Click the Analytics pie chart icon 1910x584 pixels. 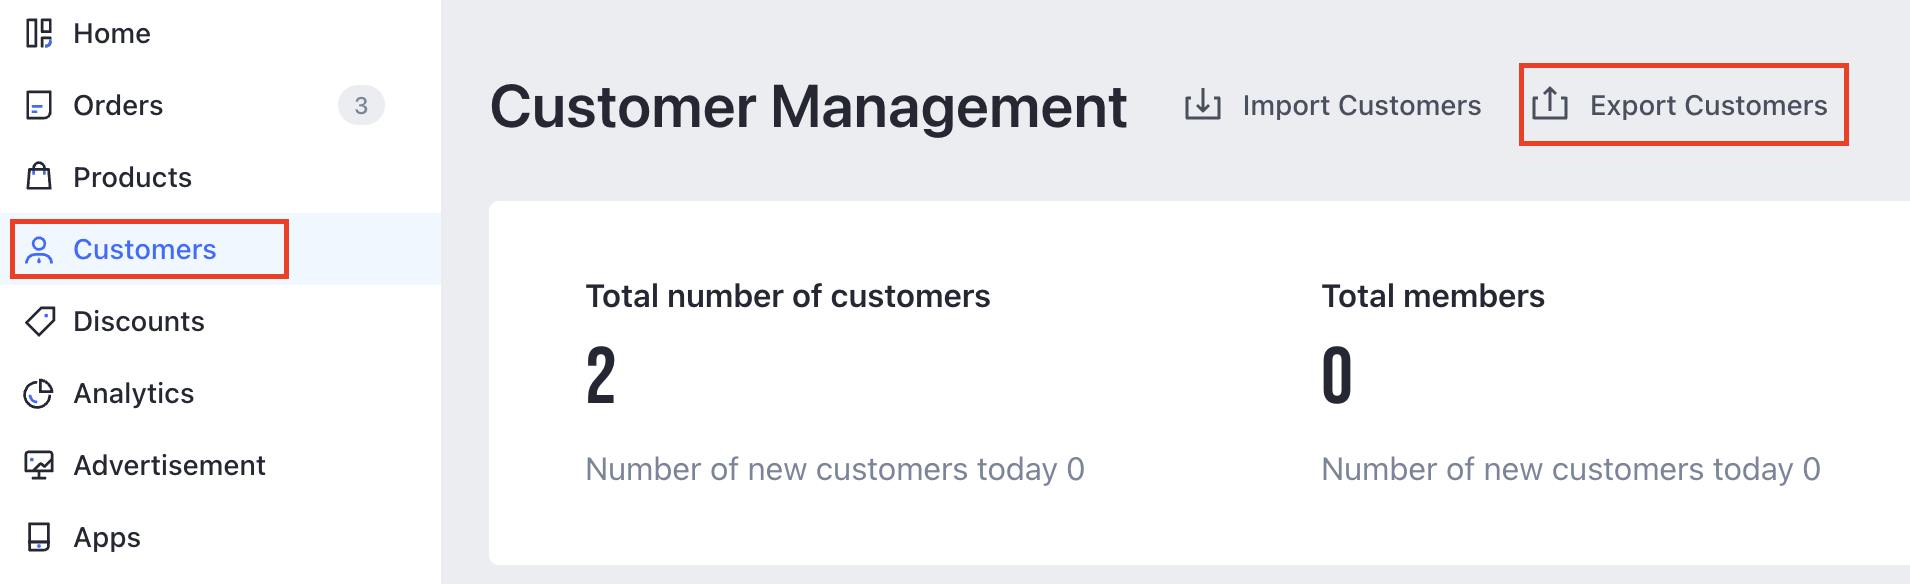39,394
